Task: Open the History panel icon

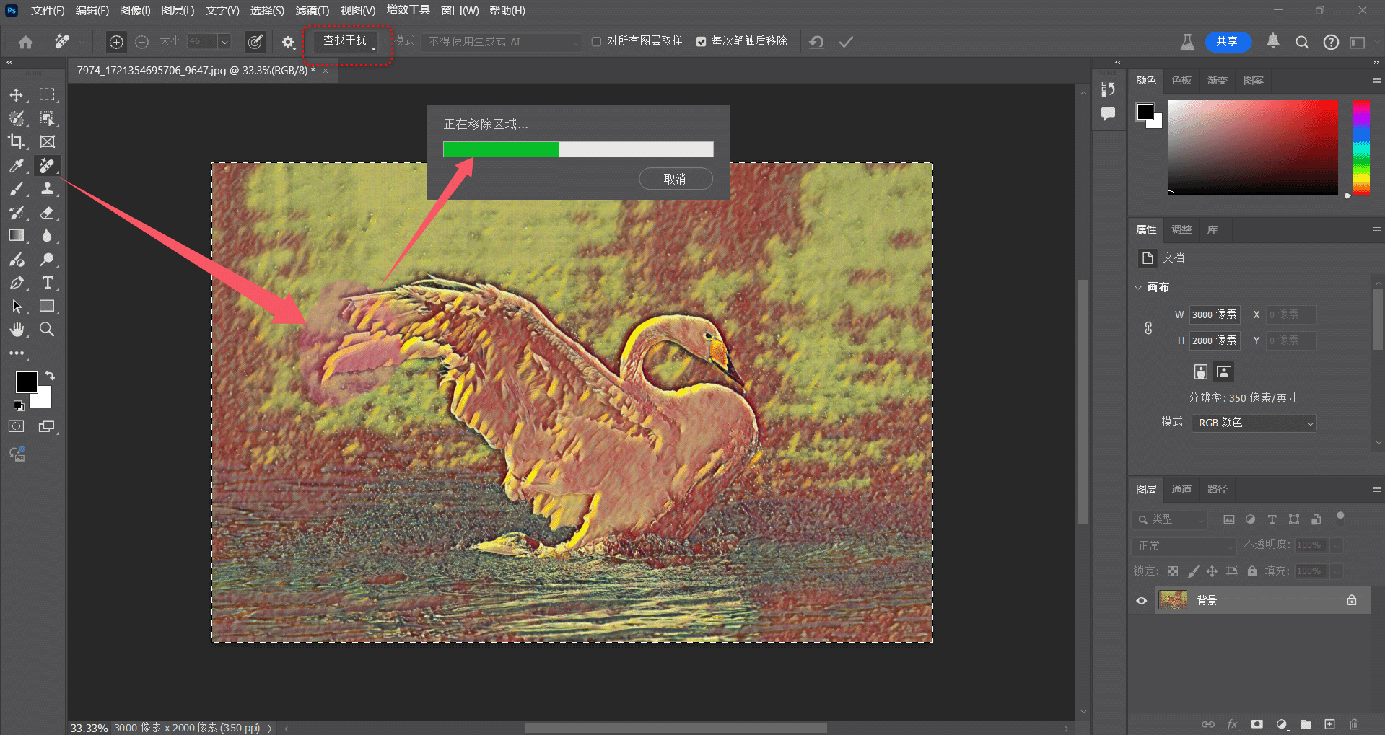Action: click(1108, 91)
